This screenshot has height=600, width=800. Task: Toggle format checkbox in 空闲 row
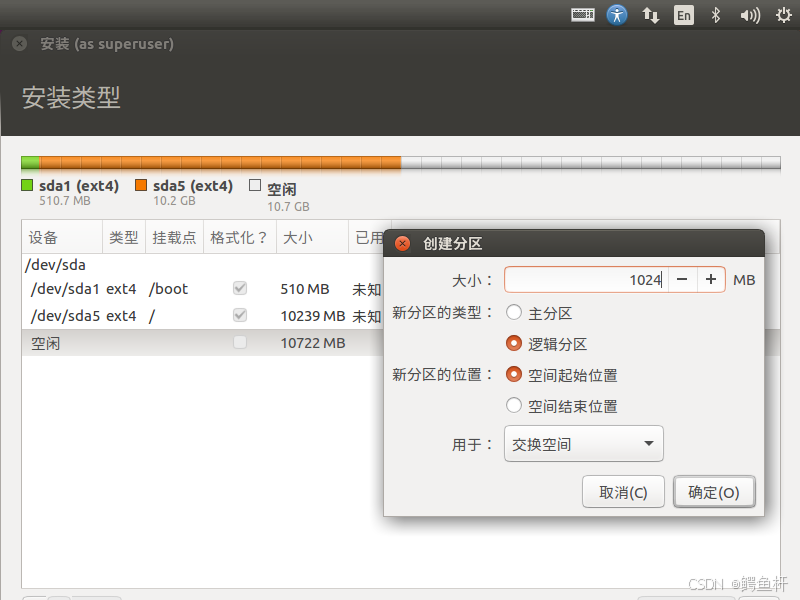coord(240,342)
